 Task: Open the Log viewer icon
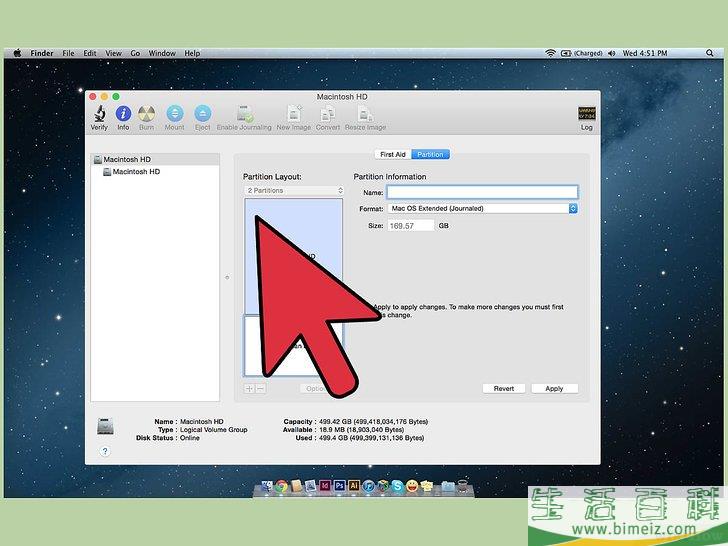click(x=586, y=113)
